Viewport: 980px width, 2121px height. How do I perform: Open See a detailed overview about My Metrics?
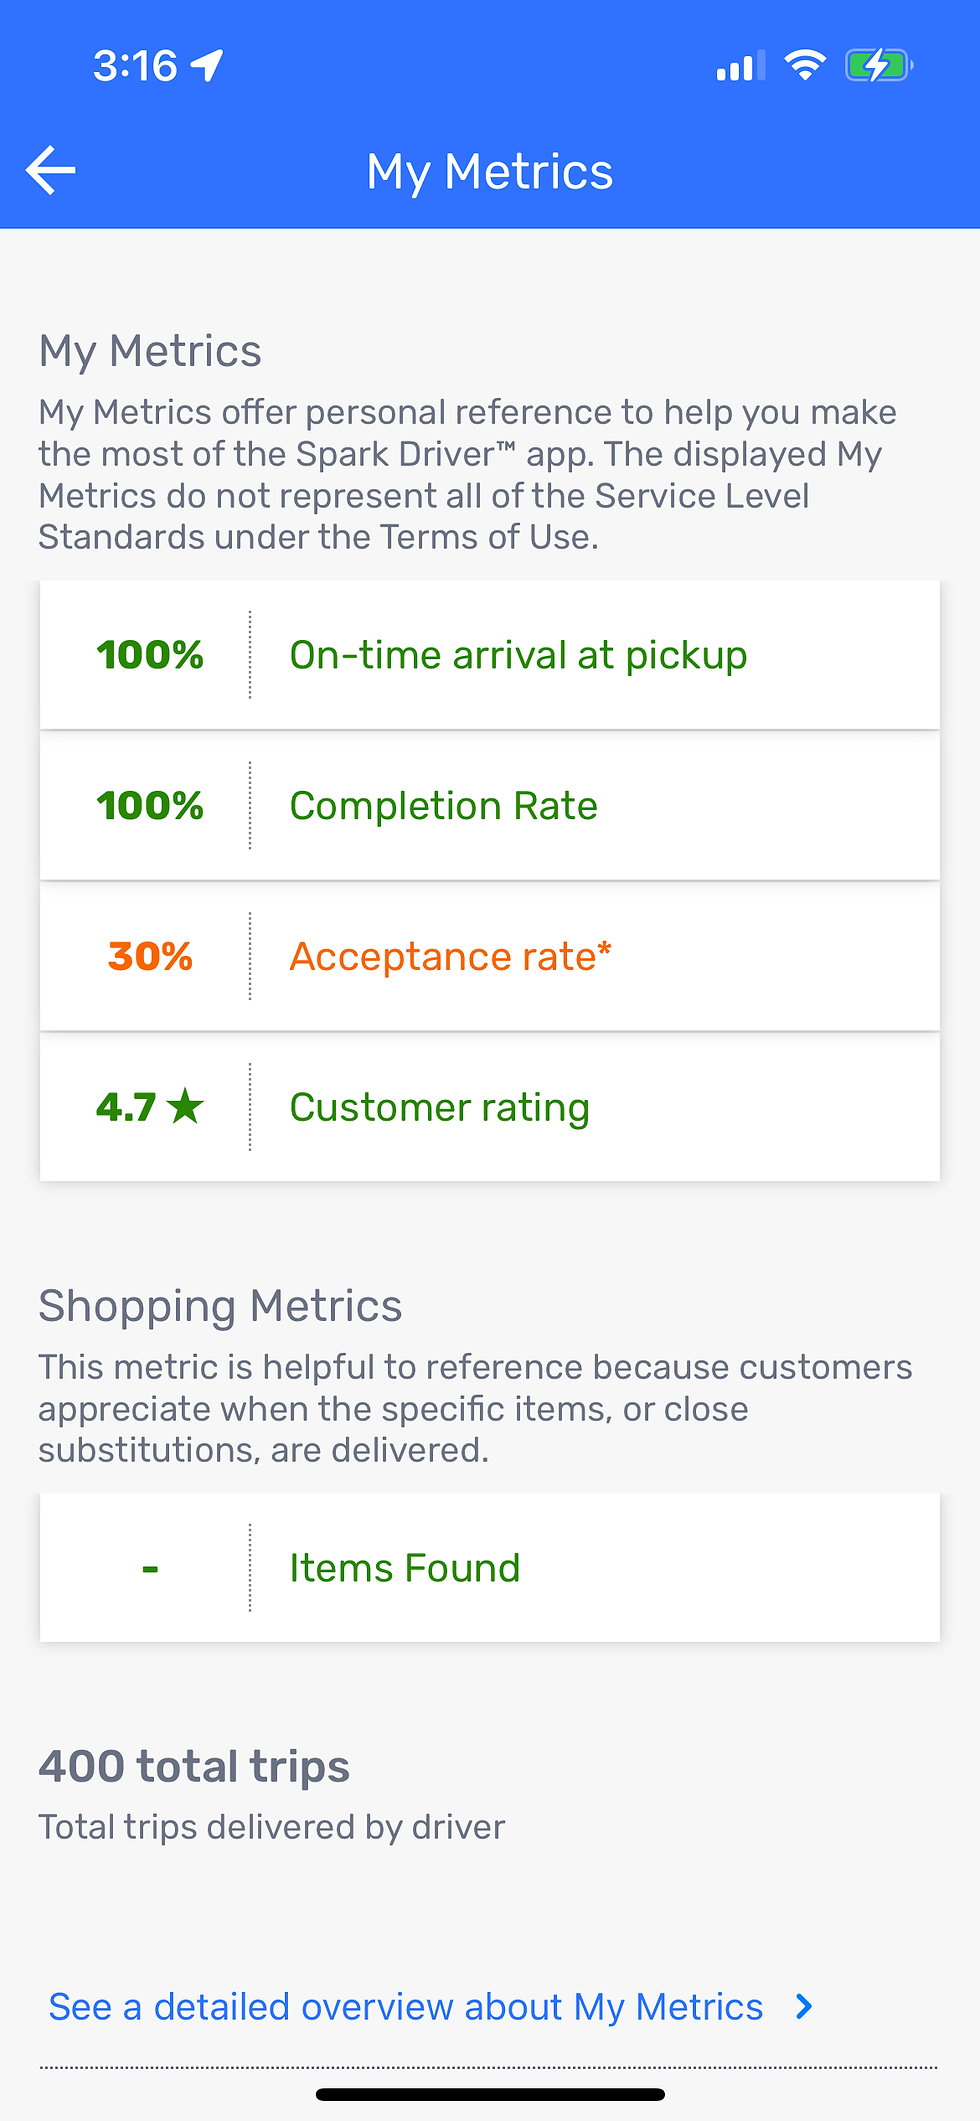(406, 2007)
